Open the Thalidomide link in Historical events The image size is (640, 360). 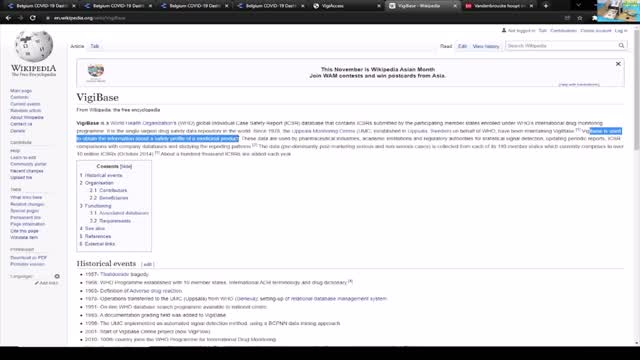(x=114, y=274)
